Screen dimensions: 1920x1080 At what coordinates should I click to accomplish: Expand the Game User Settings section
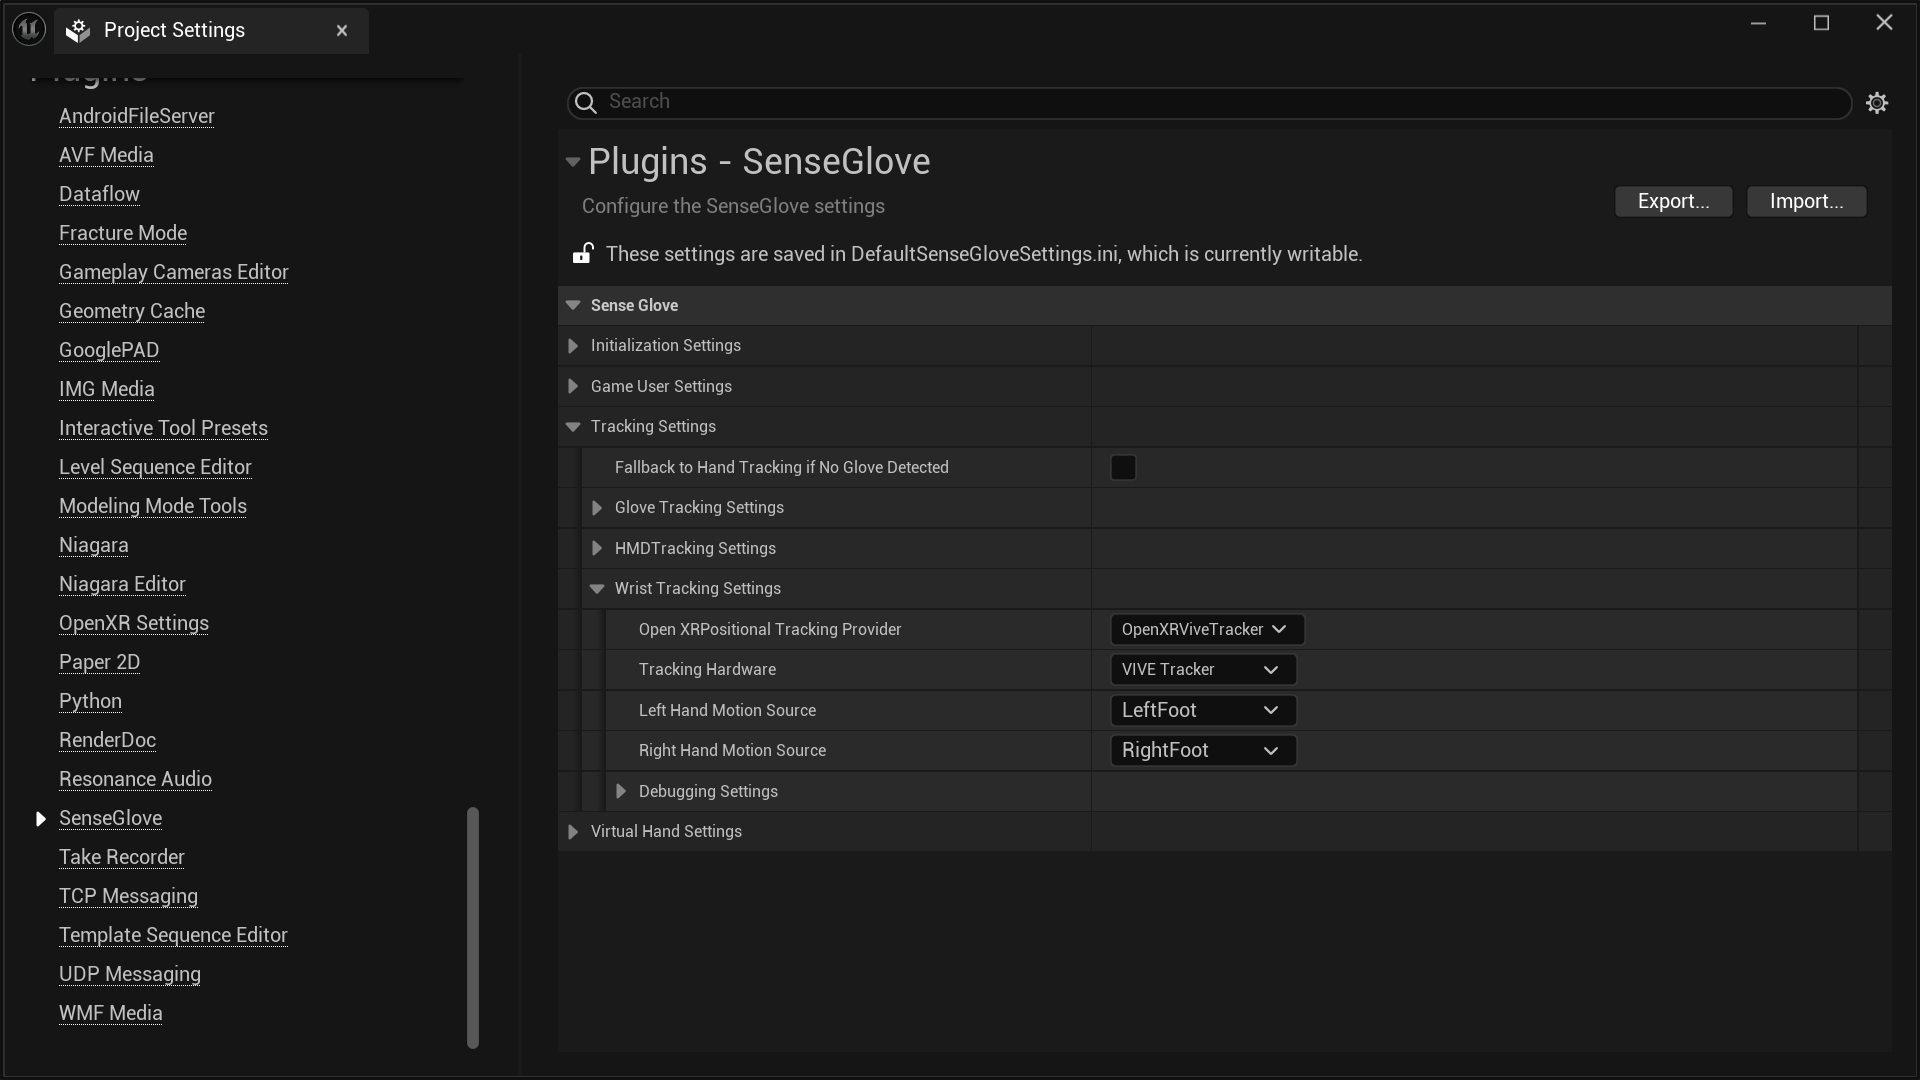click(x=572, y=386)
